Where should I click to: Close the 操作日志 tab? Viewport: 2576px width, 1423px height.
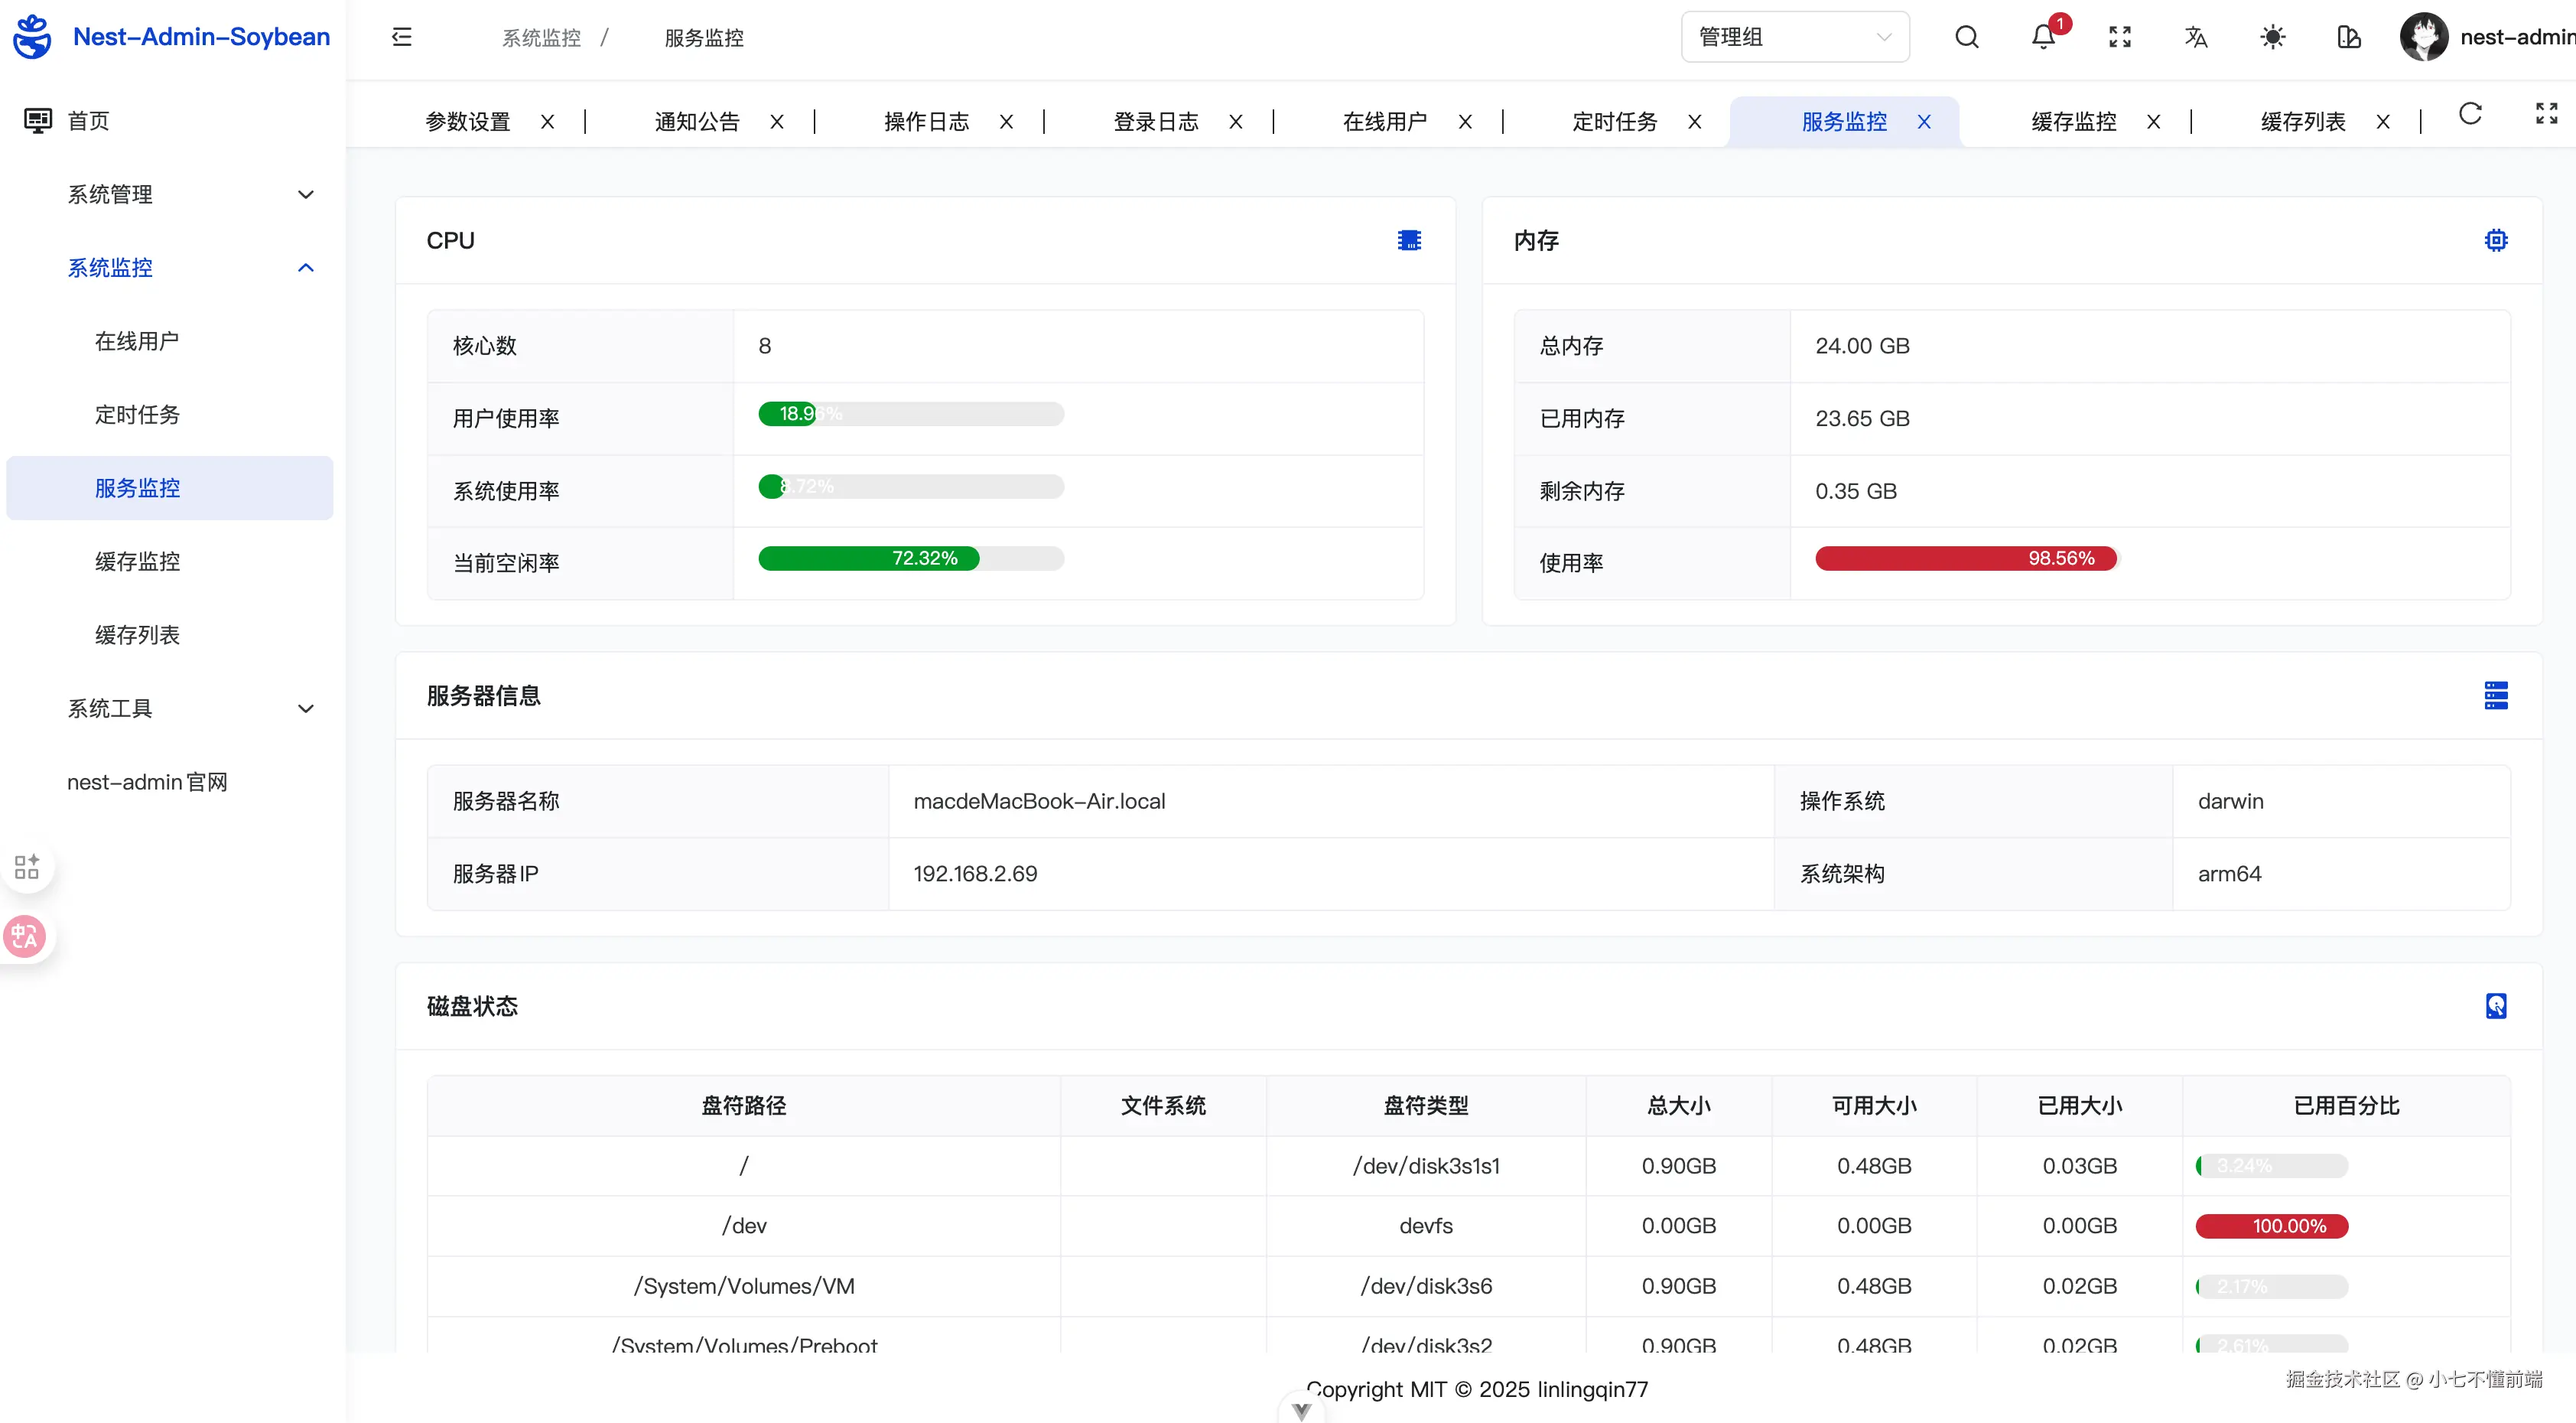pos(1006,122)
